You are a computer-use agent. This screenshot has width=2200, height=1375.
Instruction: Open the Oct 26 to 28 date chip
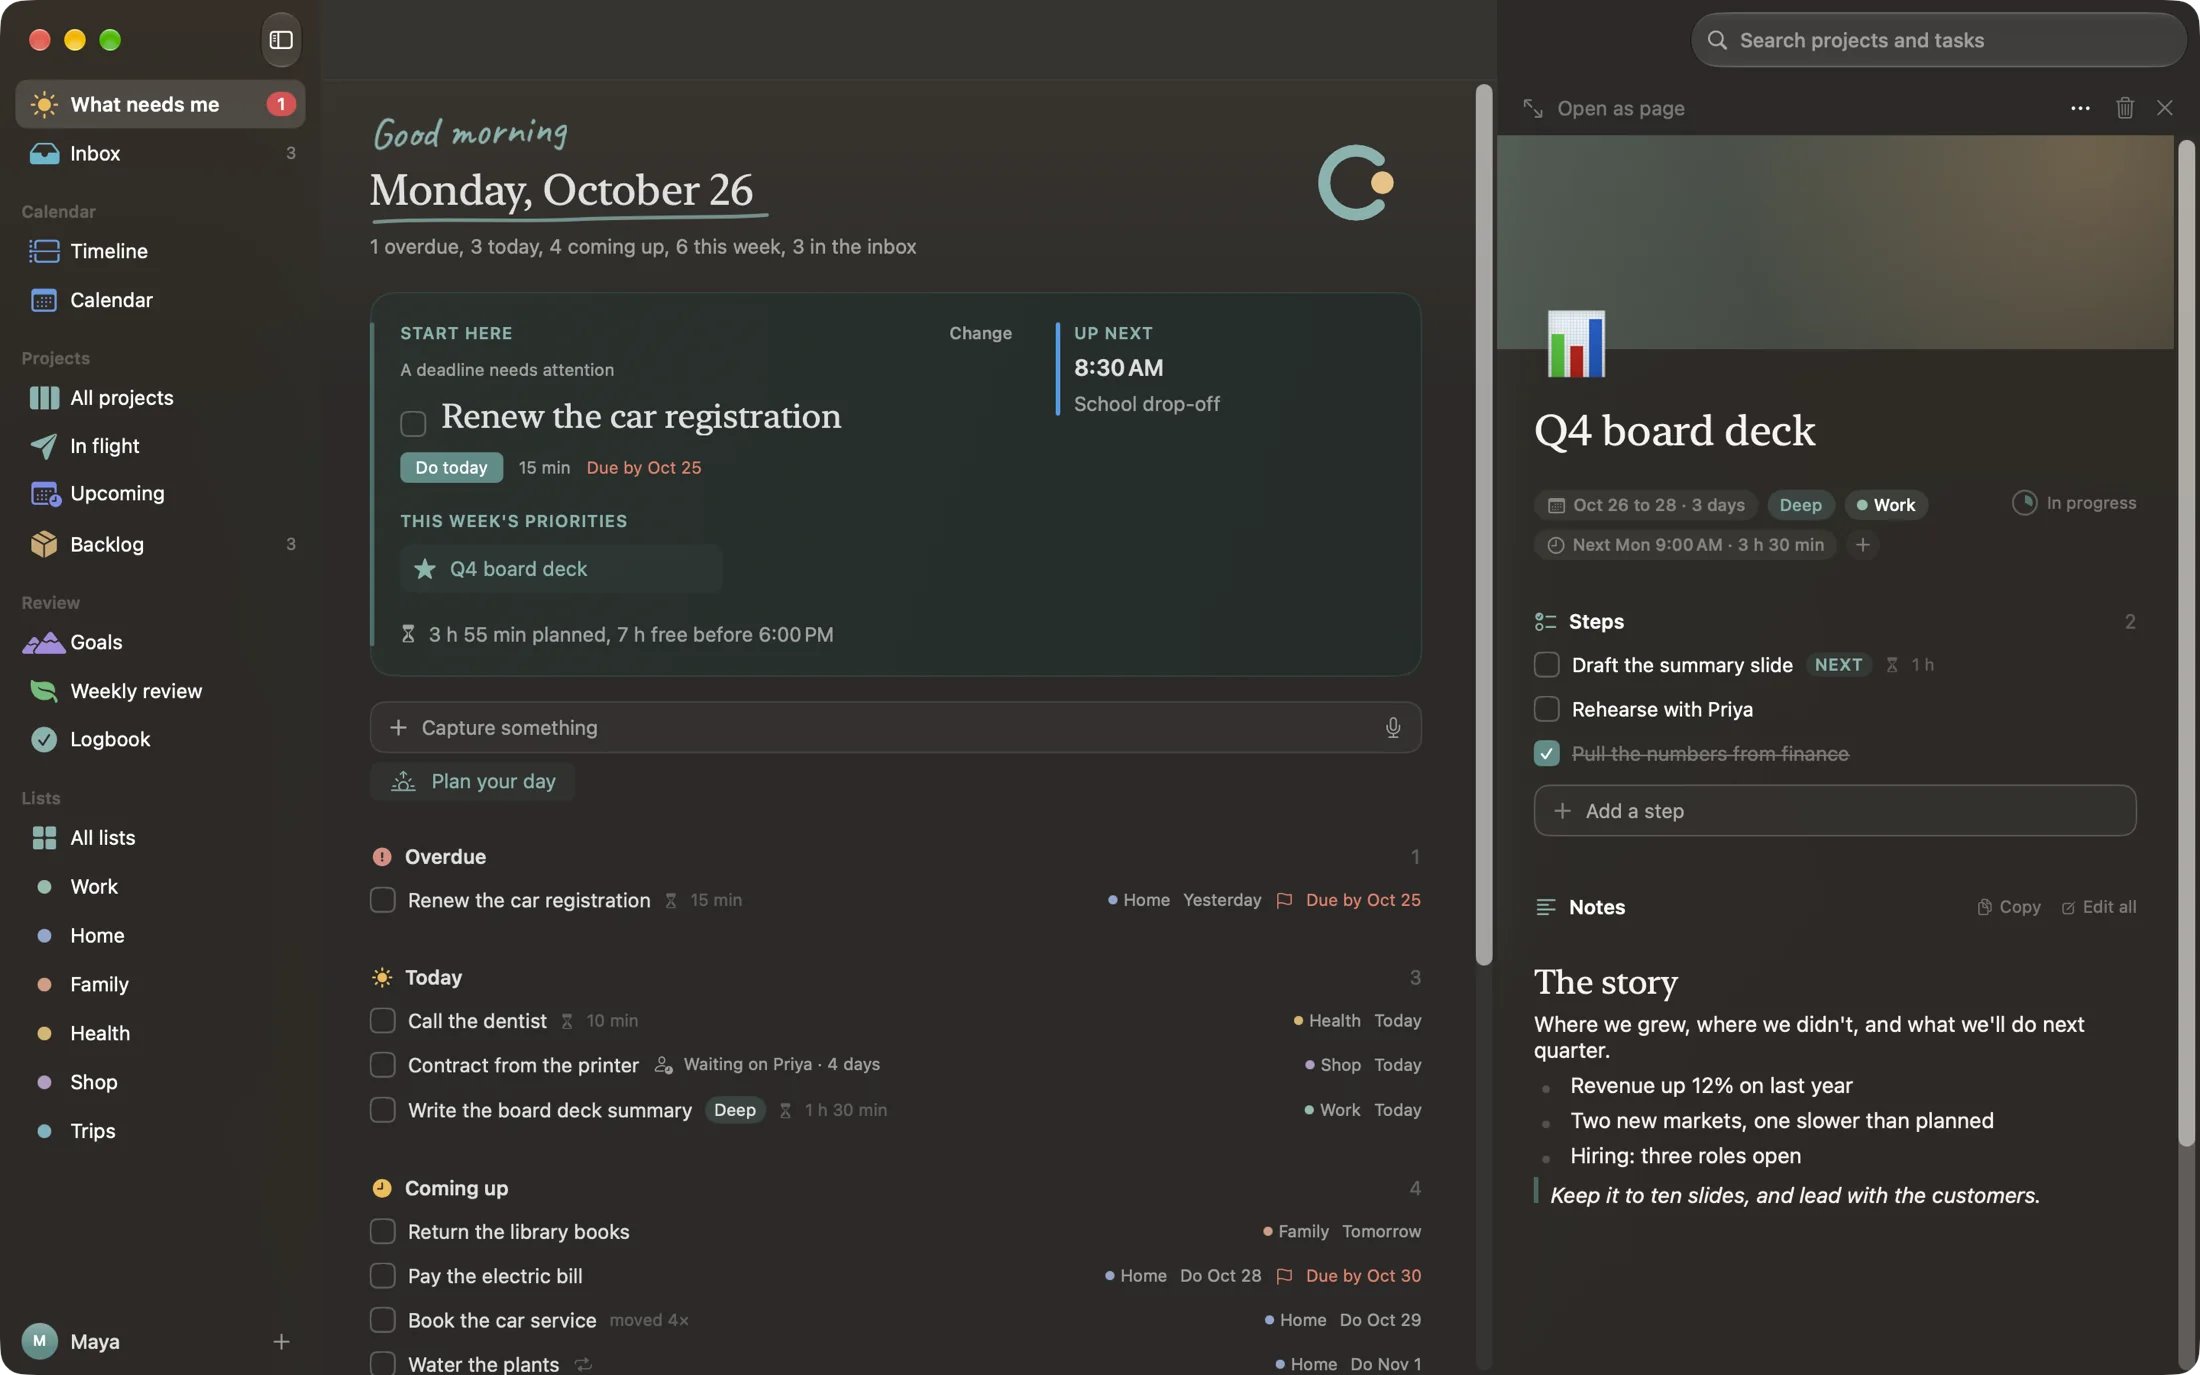click(x=1645, y=505)
